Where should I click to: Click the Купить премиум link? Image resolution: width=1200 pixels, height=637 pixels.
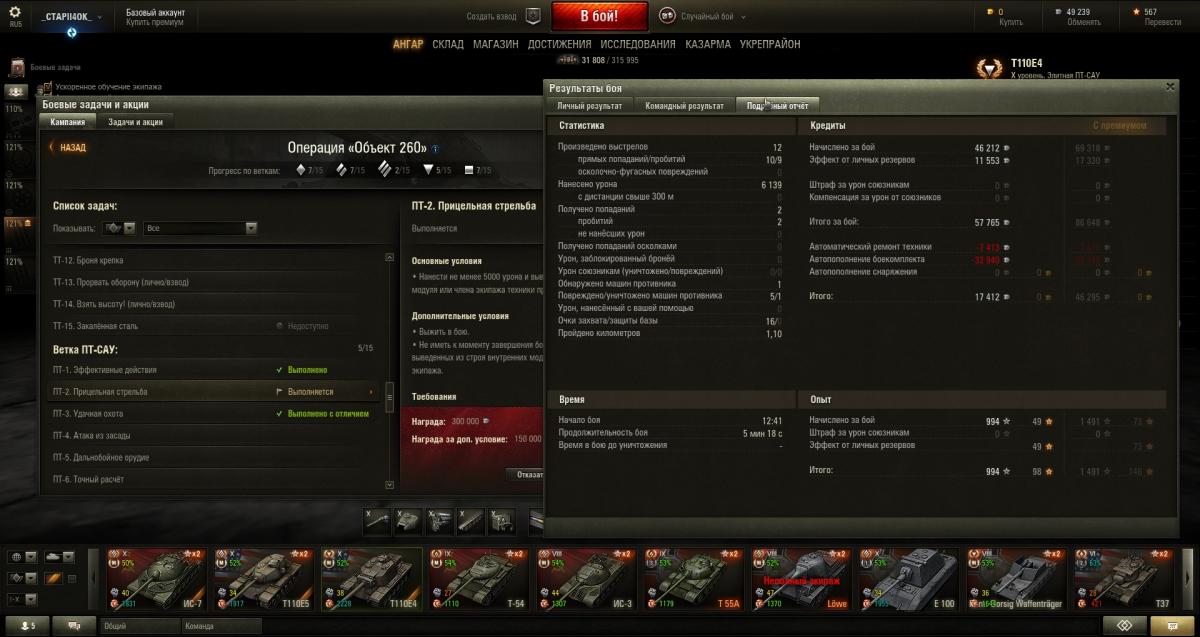[x=154, y=23]
